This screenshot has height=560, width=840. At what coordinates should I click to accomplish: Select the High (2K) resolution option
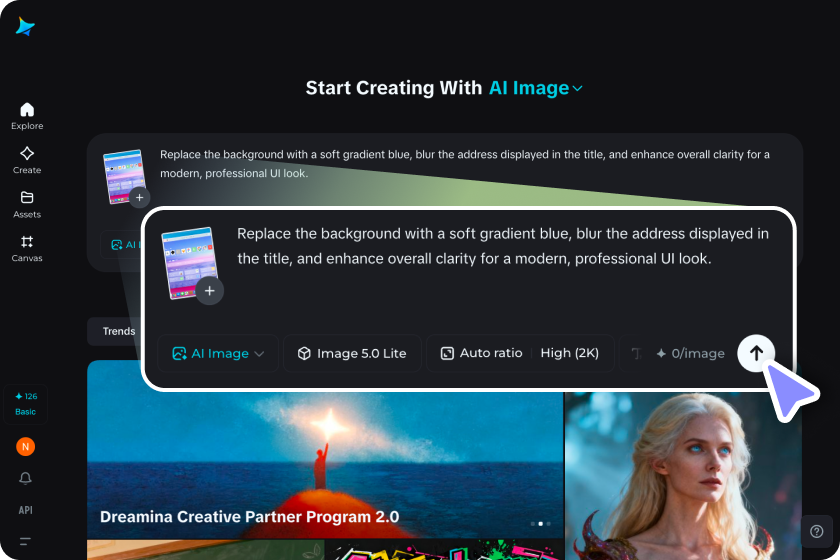[x=569, y=353]
